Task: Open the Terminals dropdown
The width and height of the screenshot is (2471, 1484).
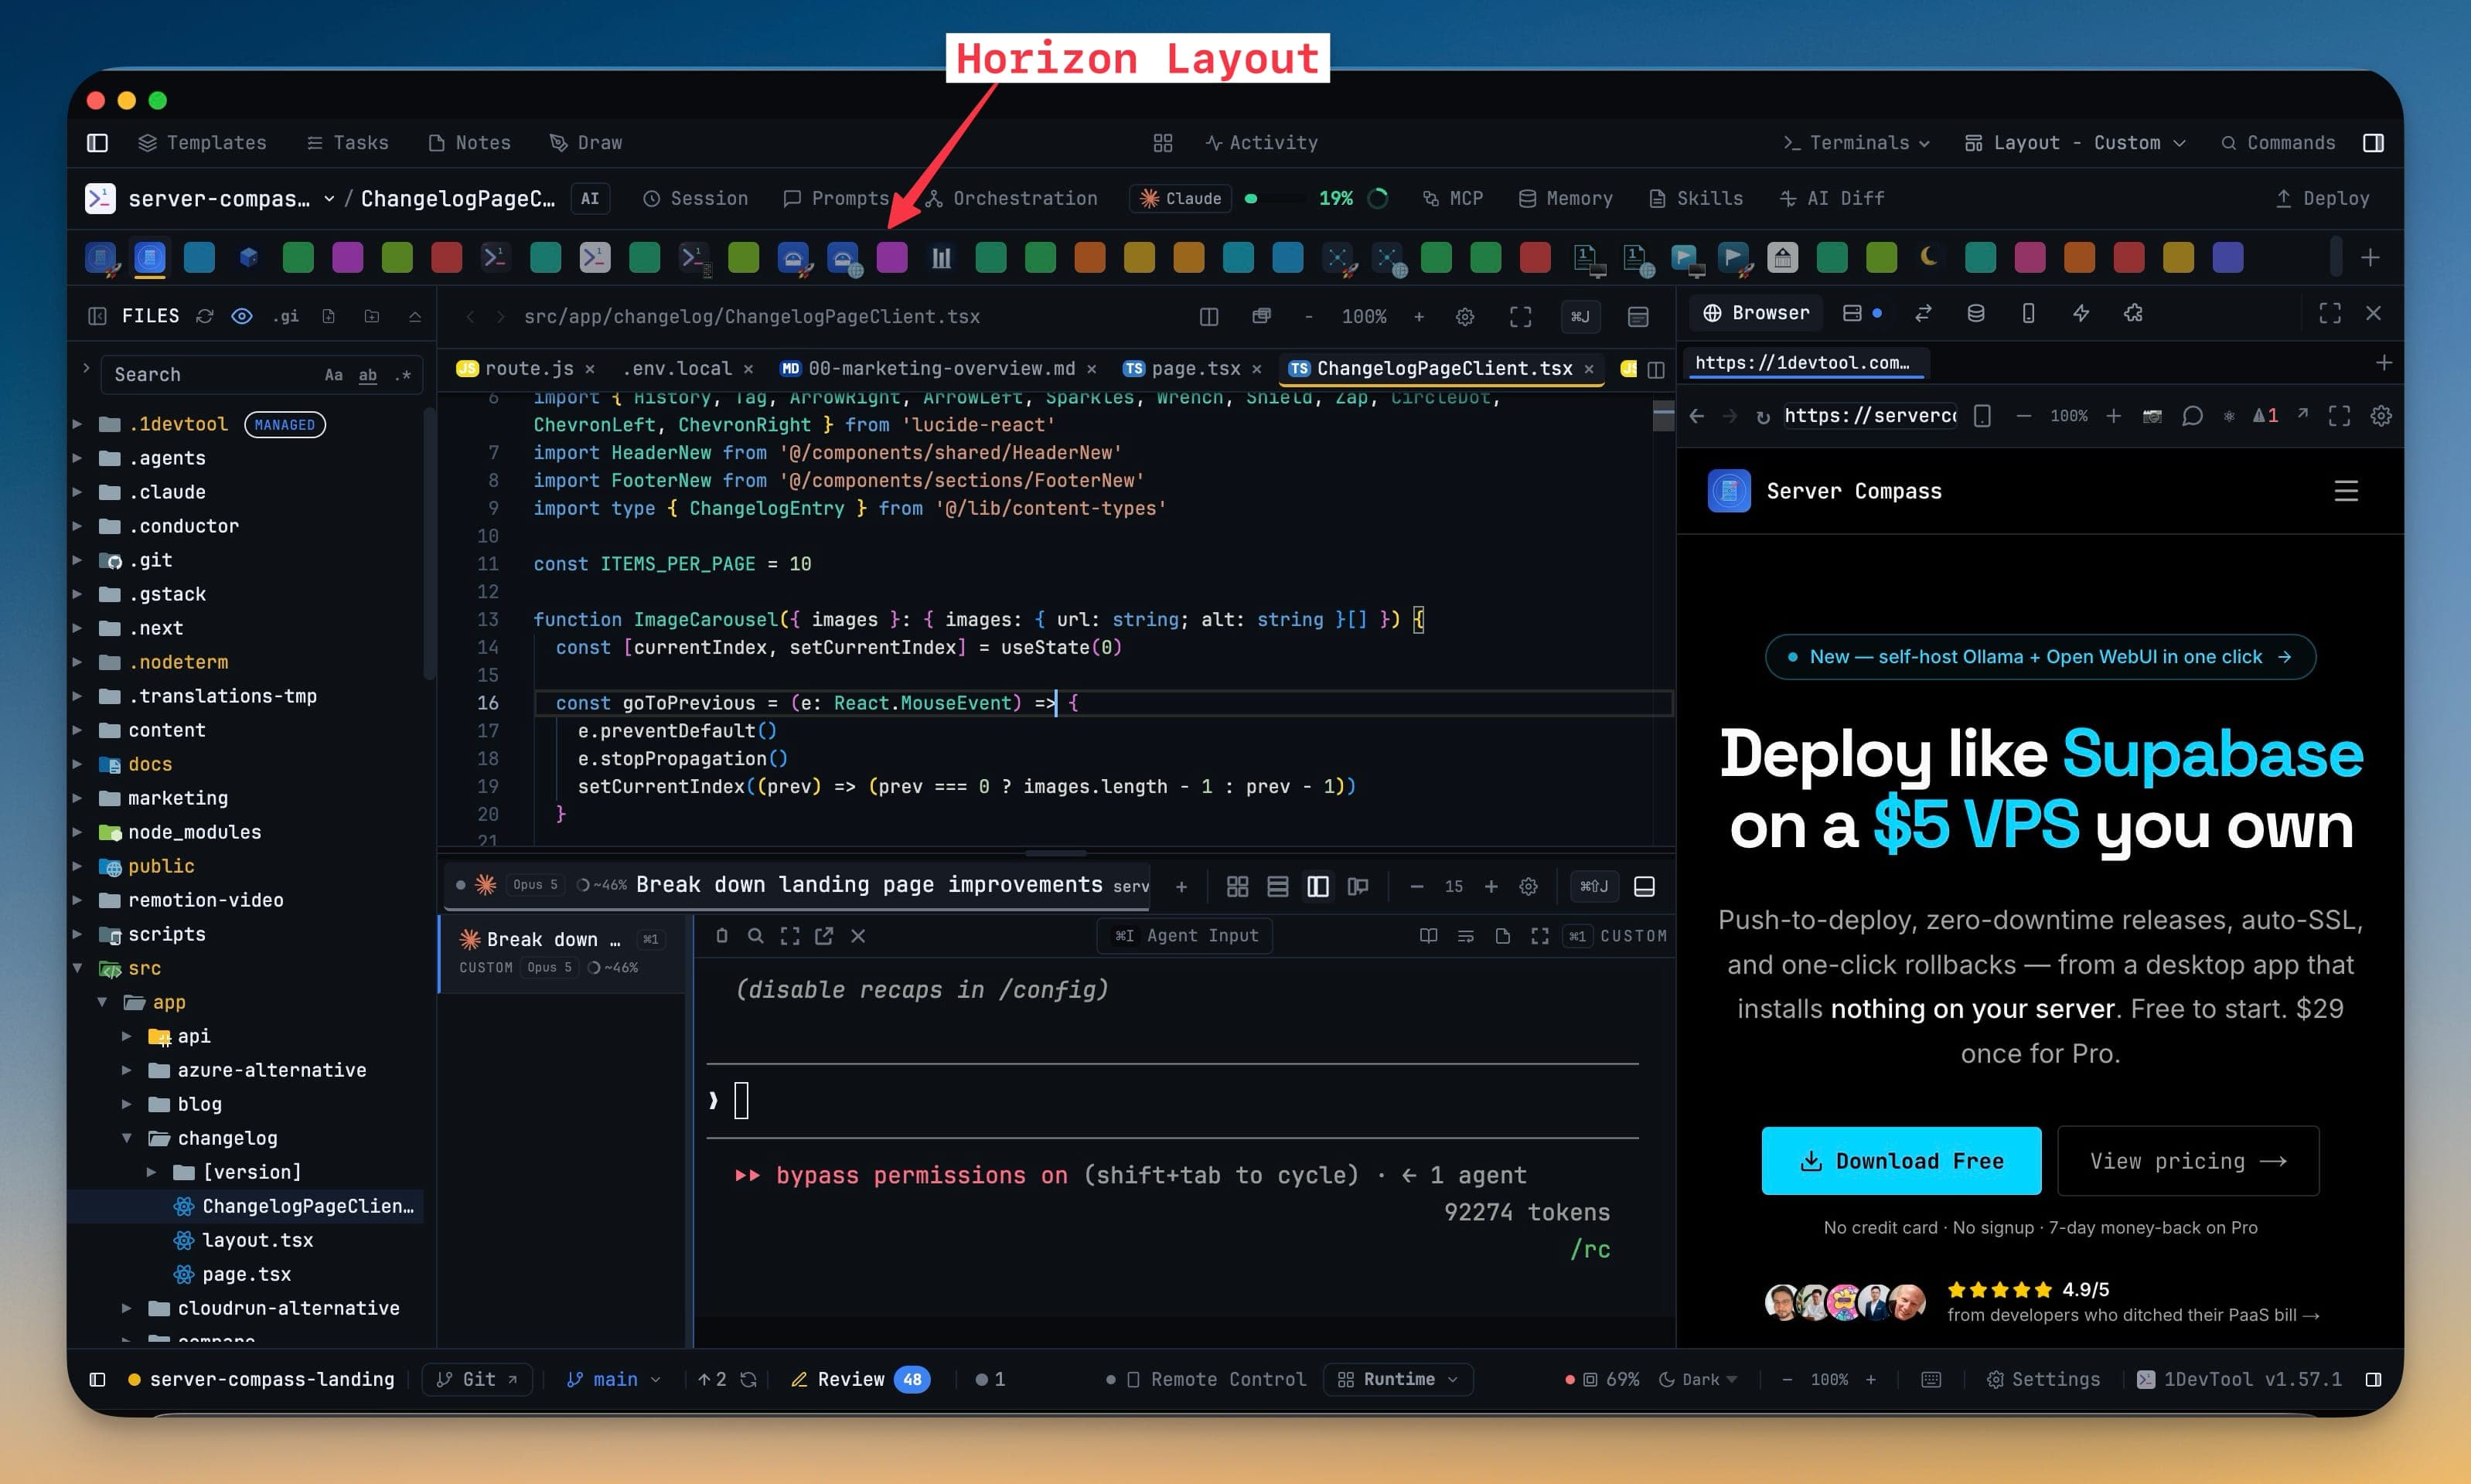Action: 1856,143
